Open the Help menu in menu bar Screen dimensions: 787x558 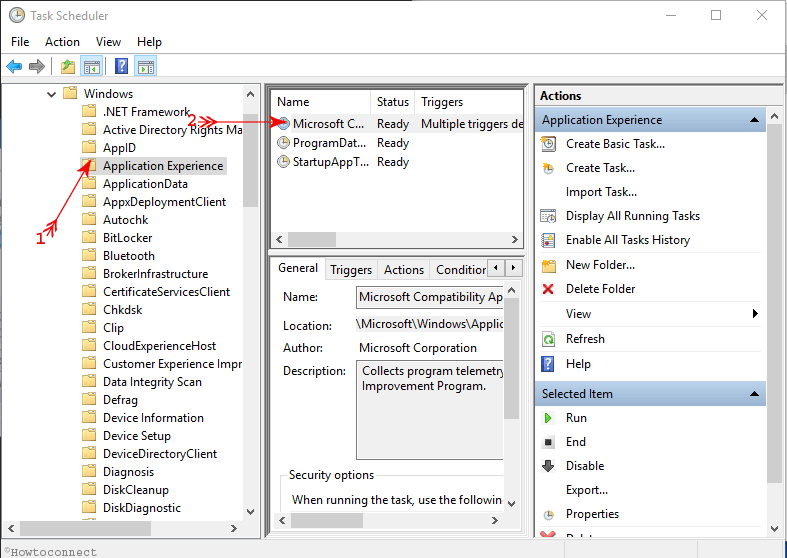click(149, 42)
